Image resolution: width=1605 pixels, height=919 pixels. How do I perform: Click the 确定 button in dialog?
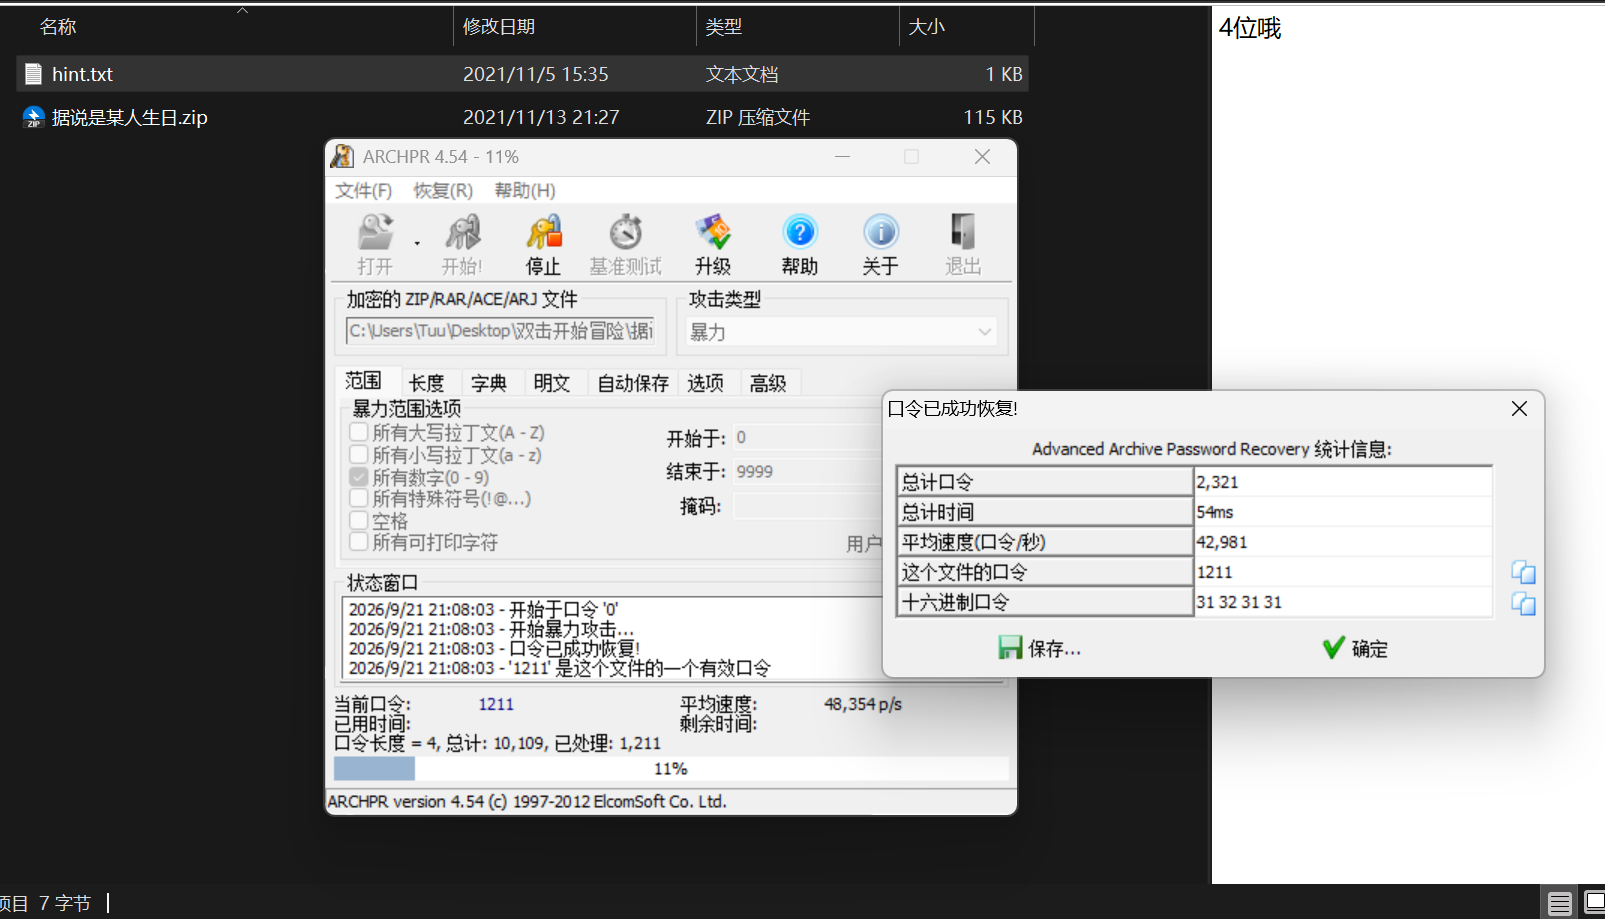coord(1355,648)
